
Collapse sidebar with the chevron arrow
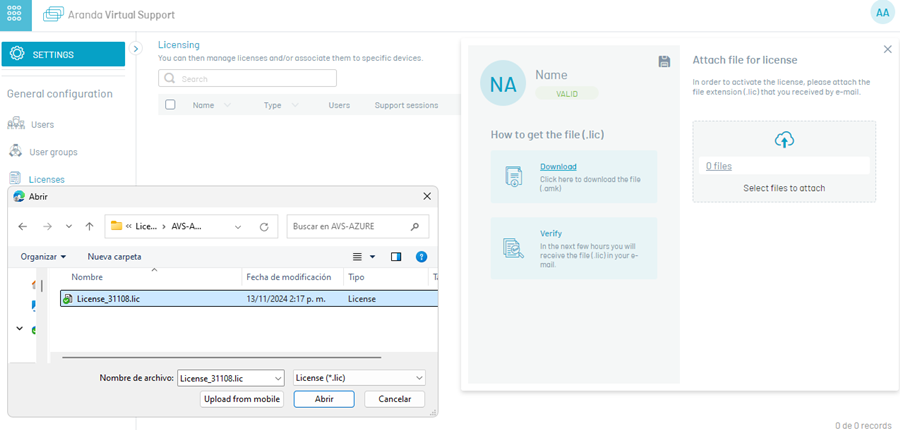tap(135, 49)
